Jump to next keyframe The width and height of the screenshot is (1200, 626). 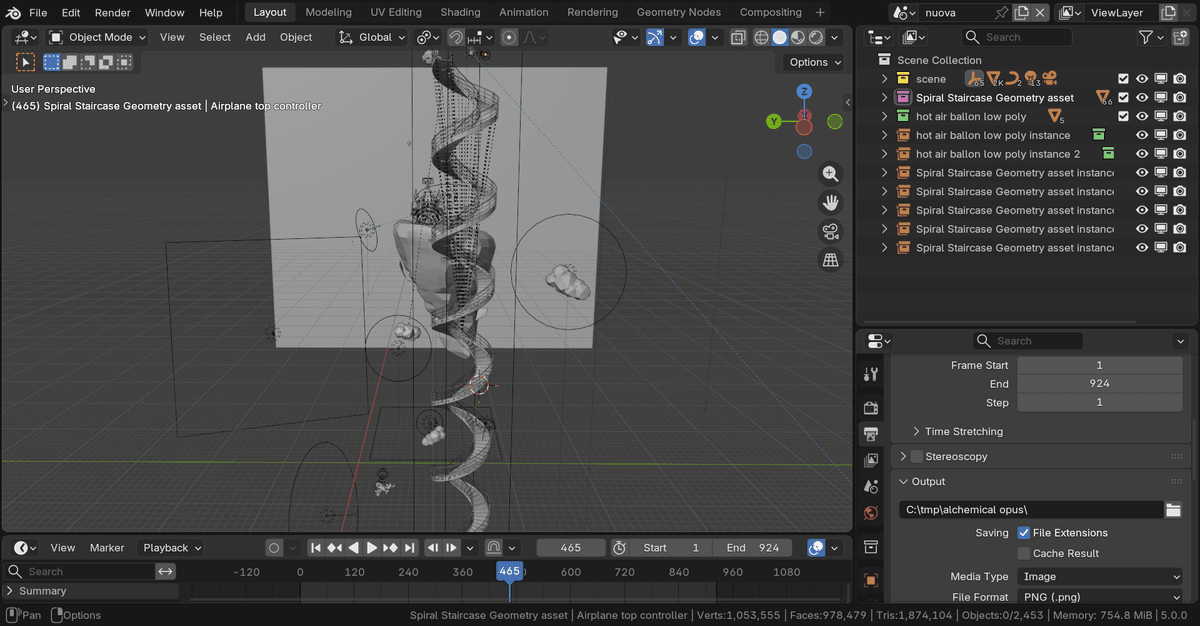(x=391, y=548)
